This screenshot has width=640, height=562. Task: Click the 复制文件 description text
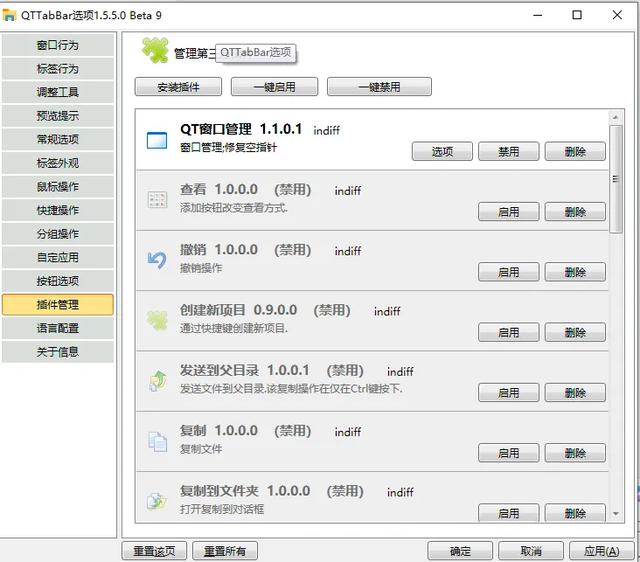[201, 449]
